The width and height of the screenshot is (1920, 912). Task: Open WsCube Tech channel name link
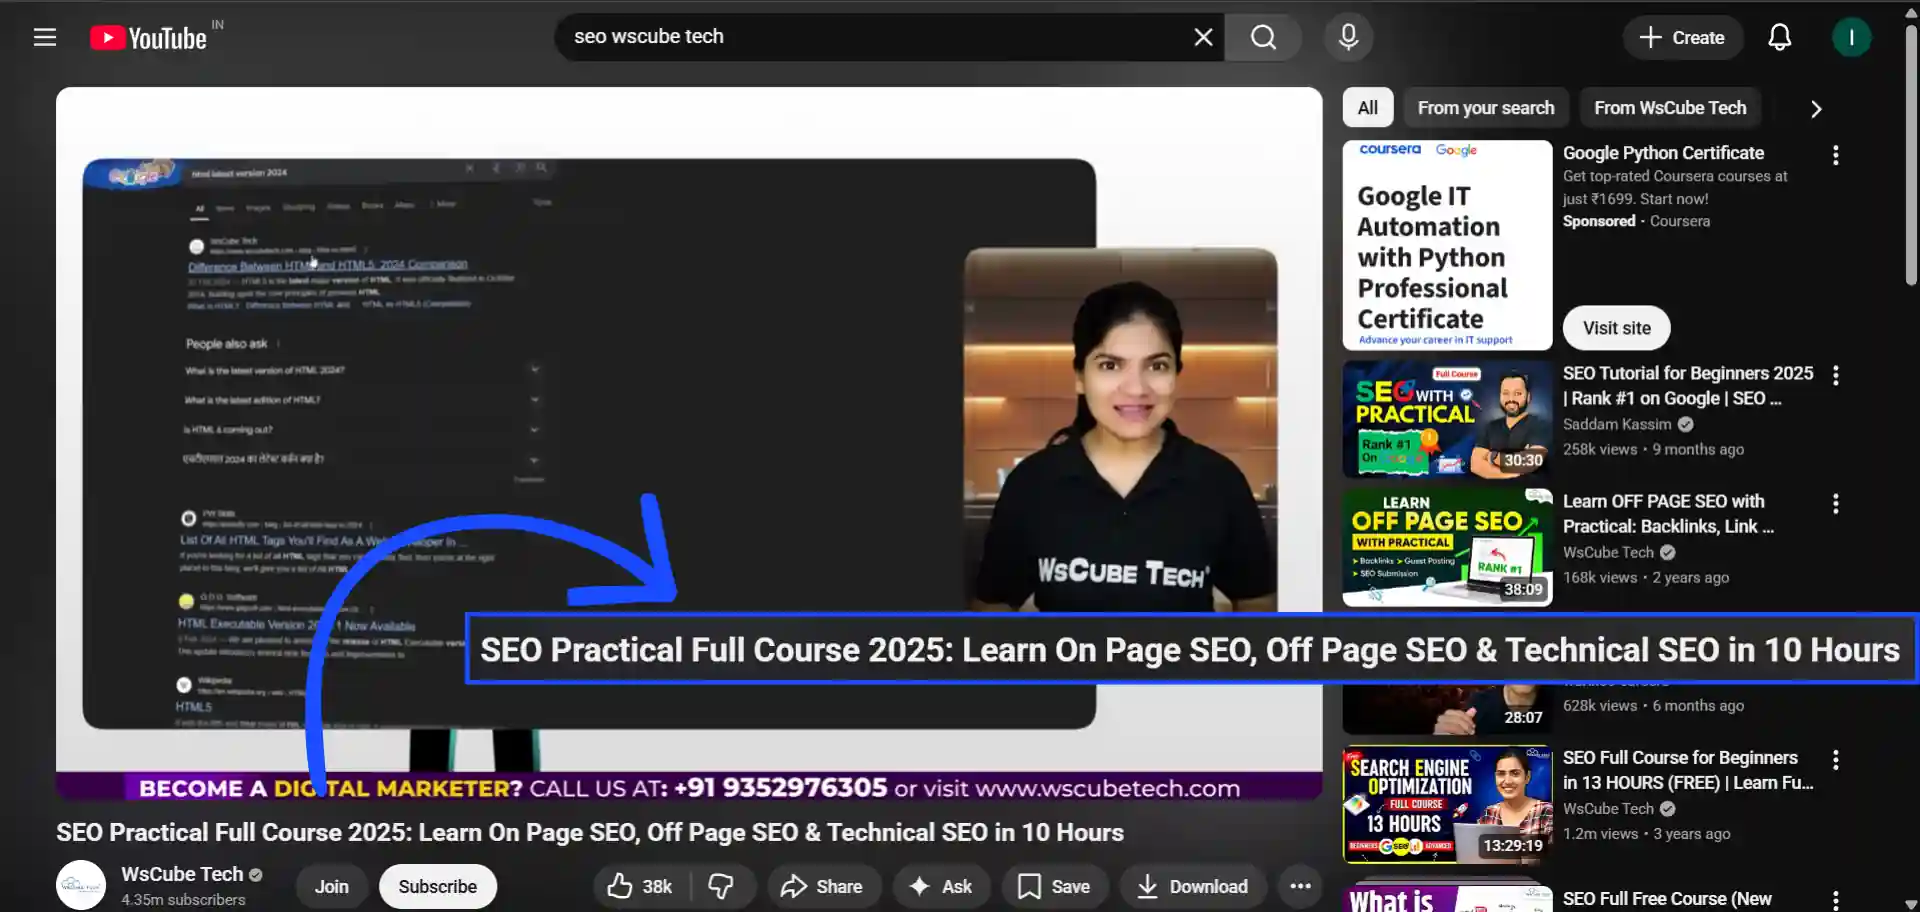tap(182, 874)
